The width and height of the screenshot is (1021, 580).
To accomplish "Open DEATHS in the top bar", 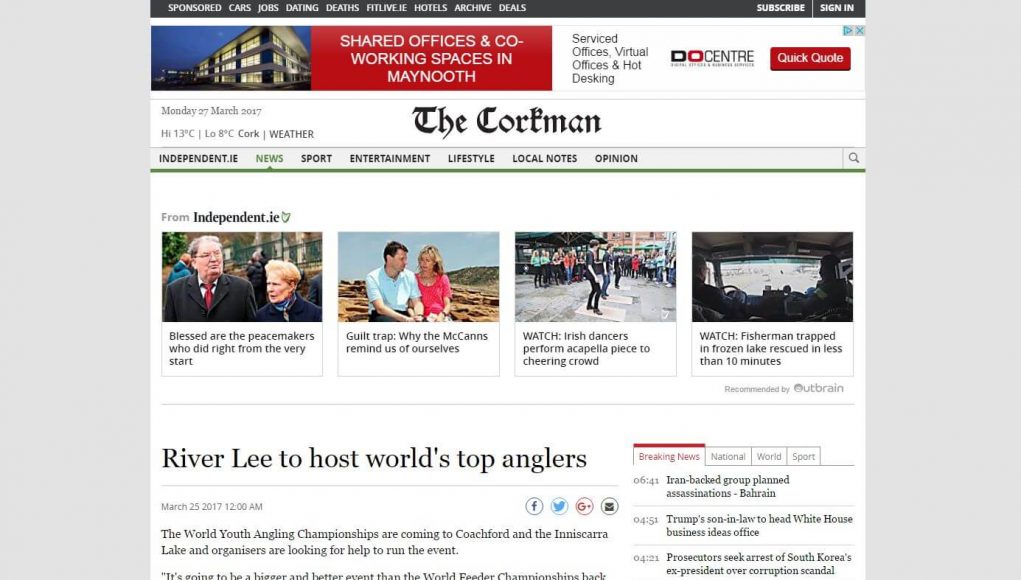I will pyautogui.click(x=343, y=8).
